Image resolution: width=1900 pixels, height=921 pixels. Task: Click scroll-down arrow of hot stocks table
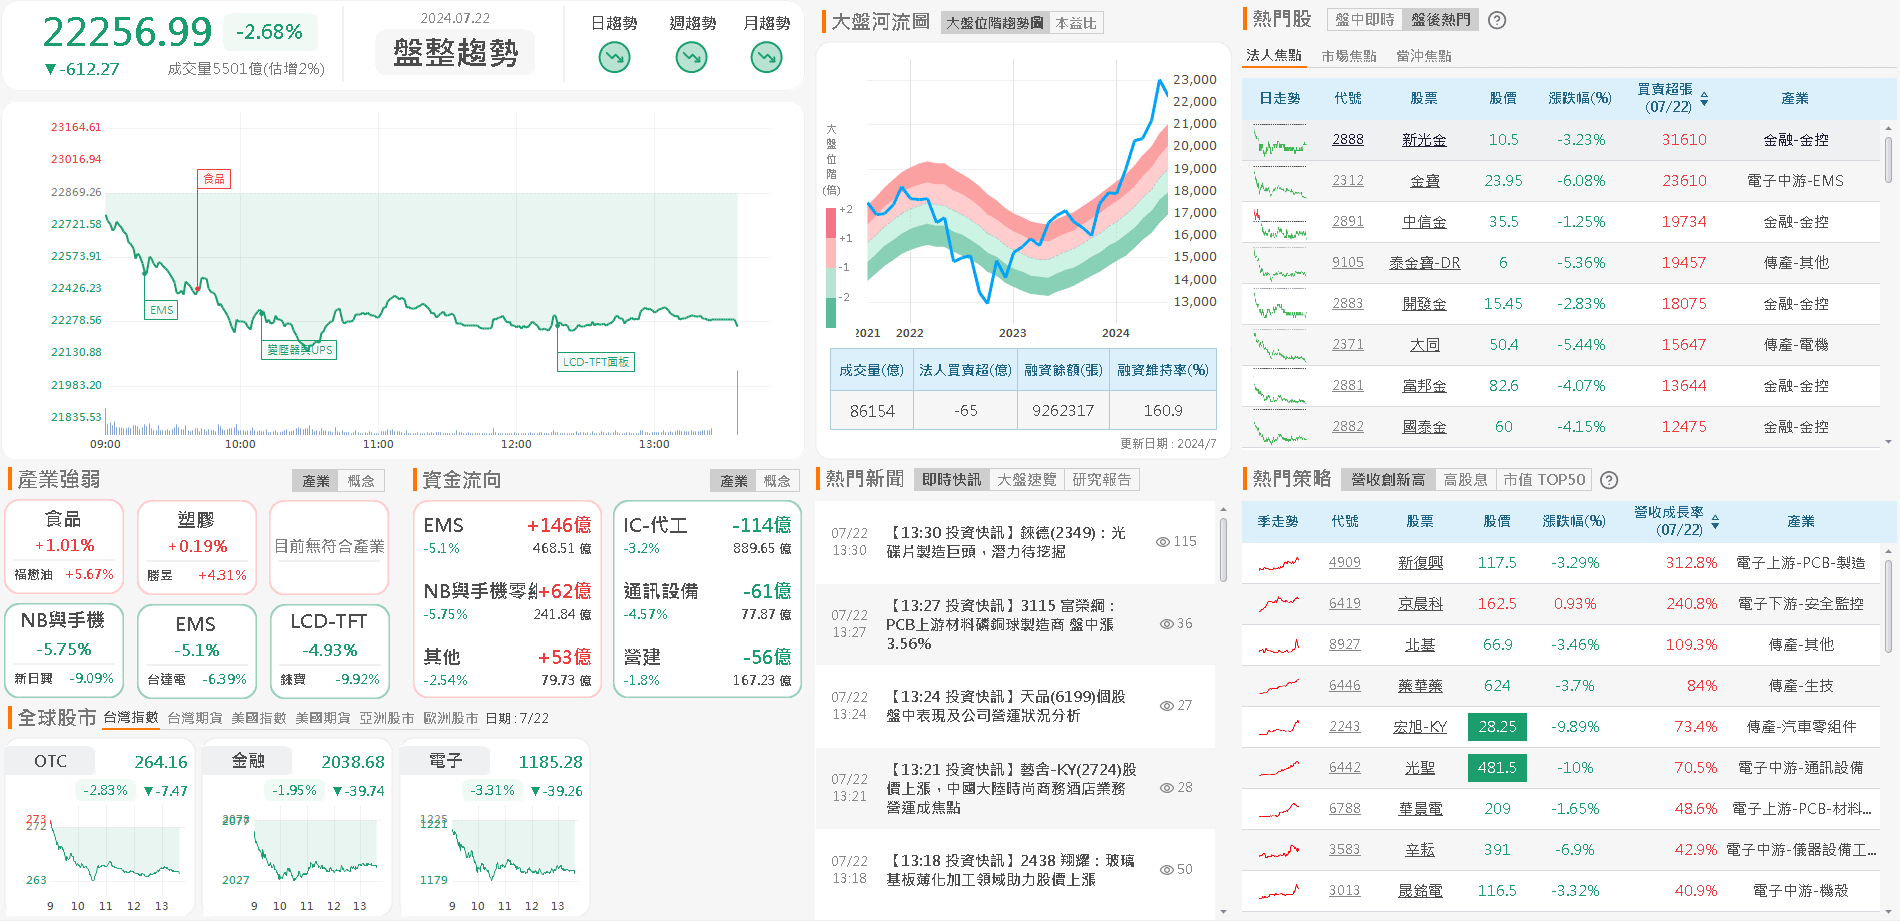pyautogui.click(x=1888, y=441)
